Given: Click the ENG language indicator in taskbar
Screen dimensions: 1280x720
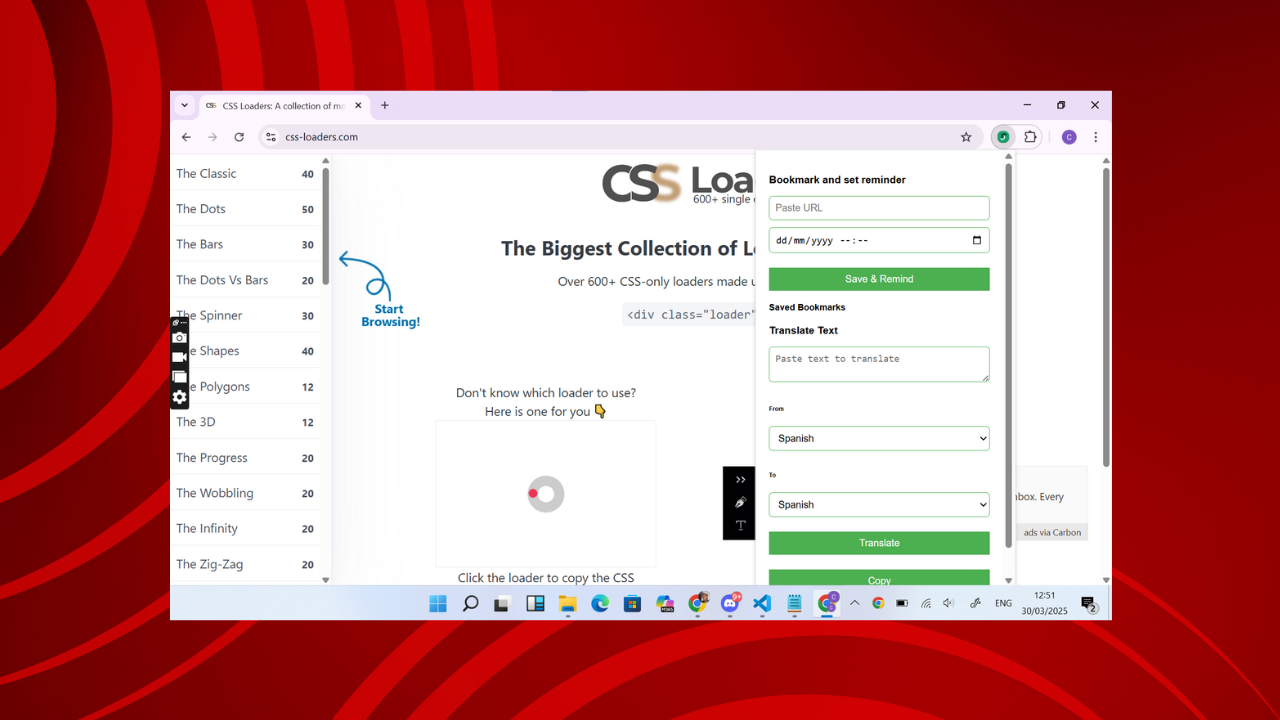Looking at the screenshot, I should [1003, 603].
